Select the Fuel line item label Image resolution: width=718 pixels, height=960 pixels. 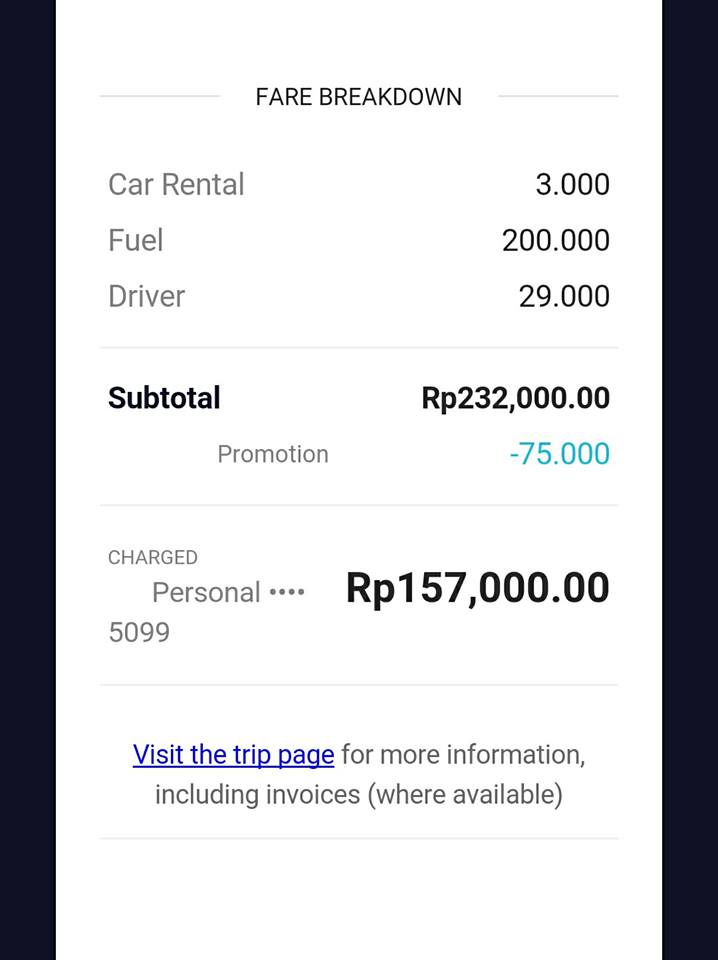tap(135, 240)
